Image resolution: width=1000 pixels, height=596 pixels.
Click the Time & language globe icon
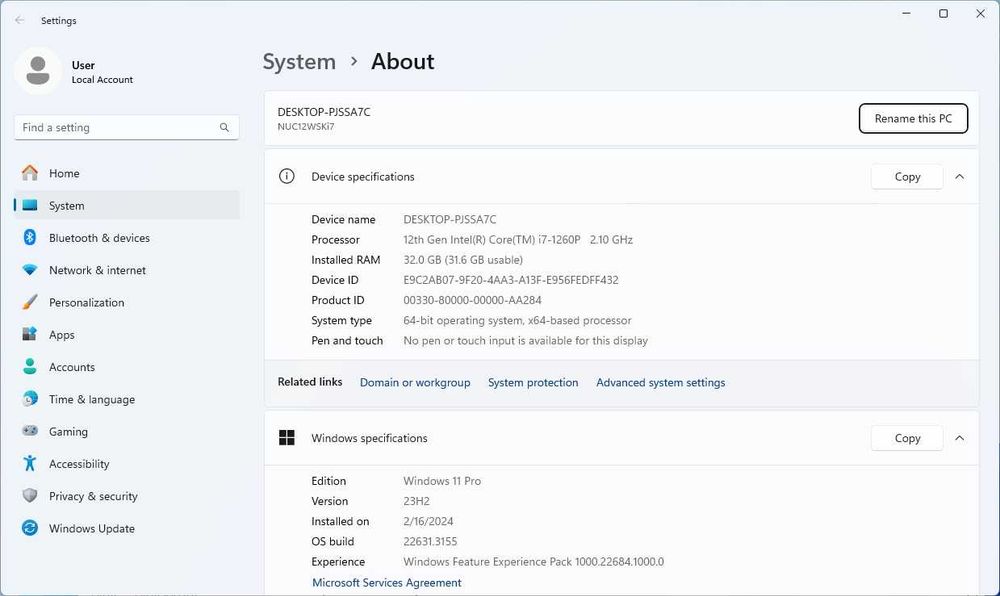pyautogui.click(x=30, y=399)
